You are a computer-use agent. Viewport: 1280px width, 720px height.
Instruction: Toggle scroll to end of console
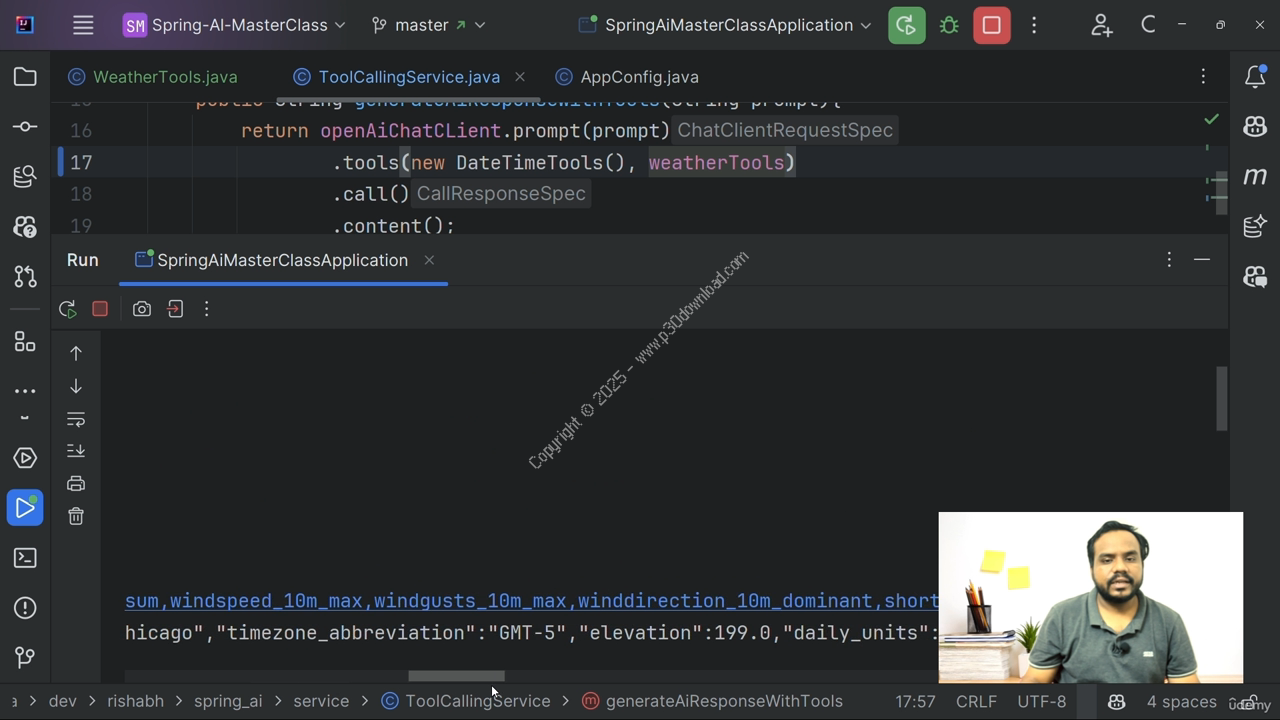(x=76, y=451)
